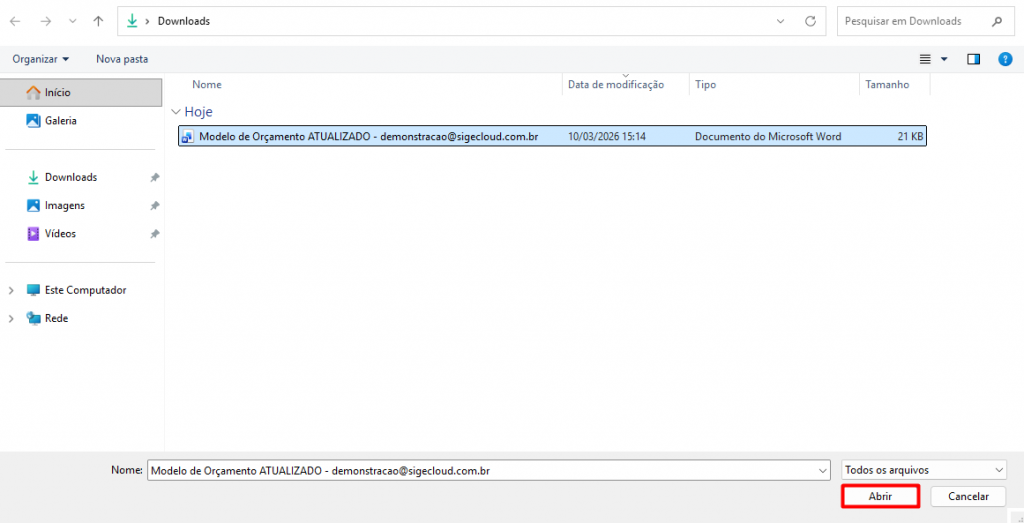Click the Back navigation arrow
Screen dimensions: 1024x523
[15, 21]
